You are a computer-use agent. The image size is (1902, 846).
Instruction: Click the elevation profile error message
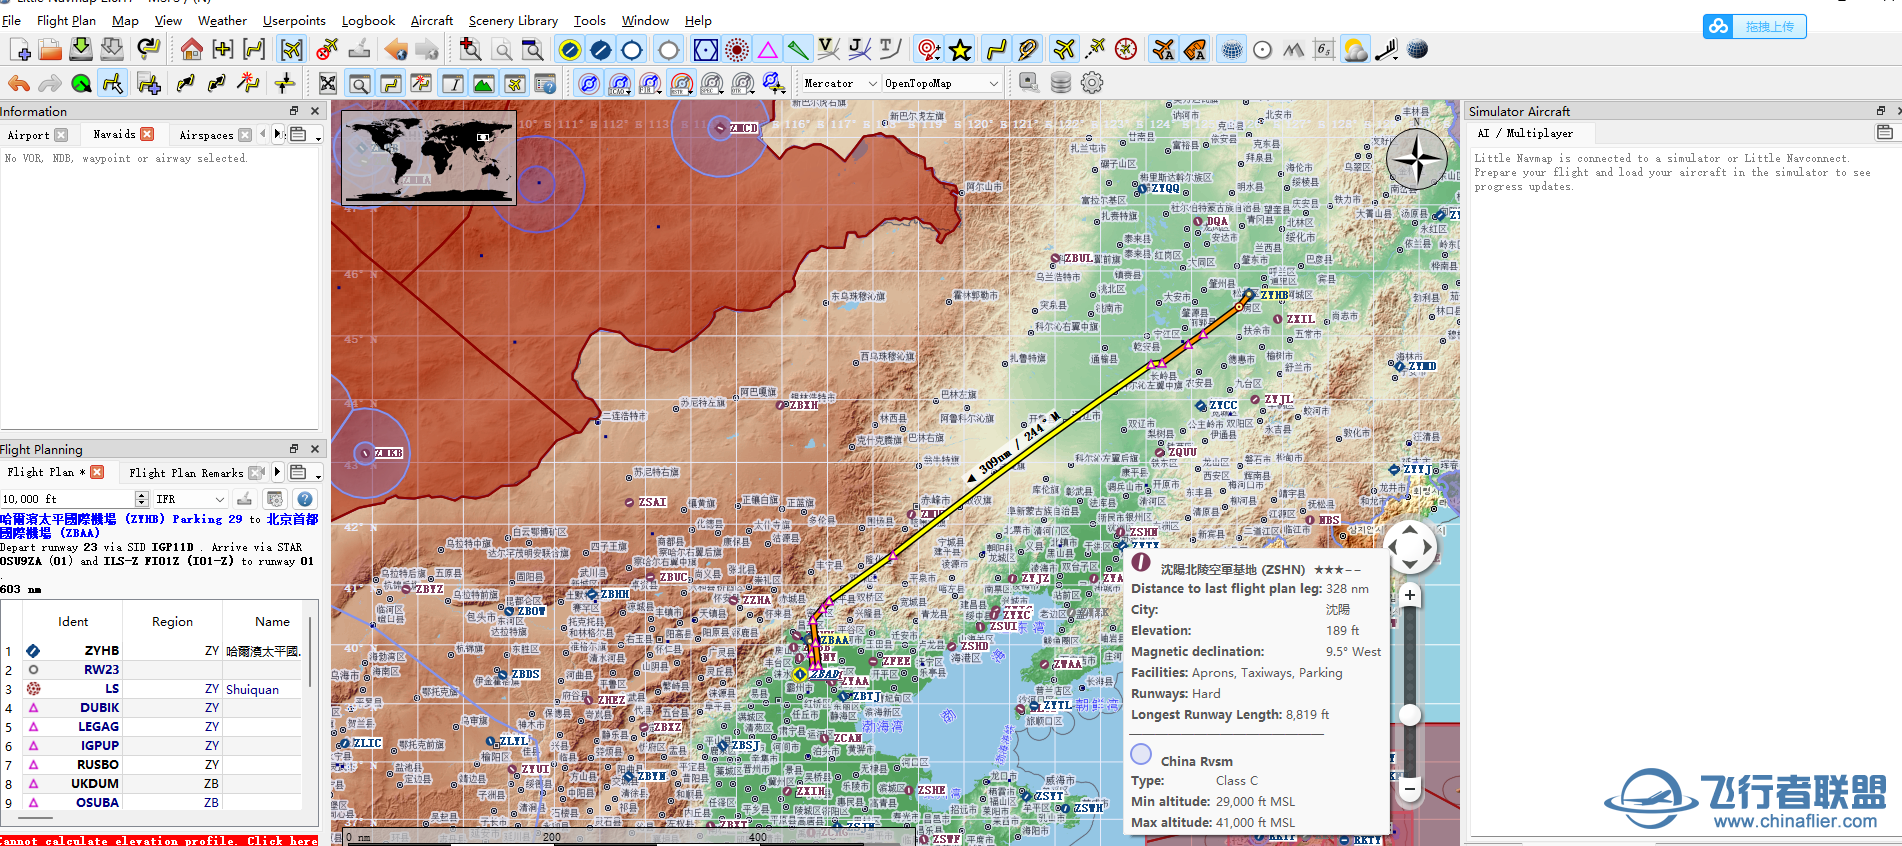[159, 840]
